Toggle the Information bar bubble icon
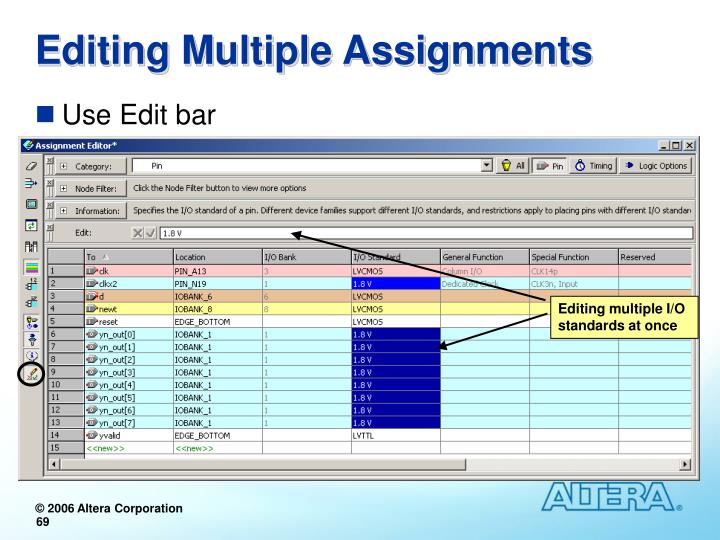The width and height of the screenshot is (720, 540). pyautogui.click(x=32, y=355)
